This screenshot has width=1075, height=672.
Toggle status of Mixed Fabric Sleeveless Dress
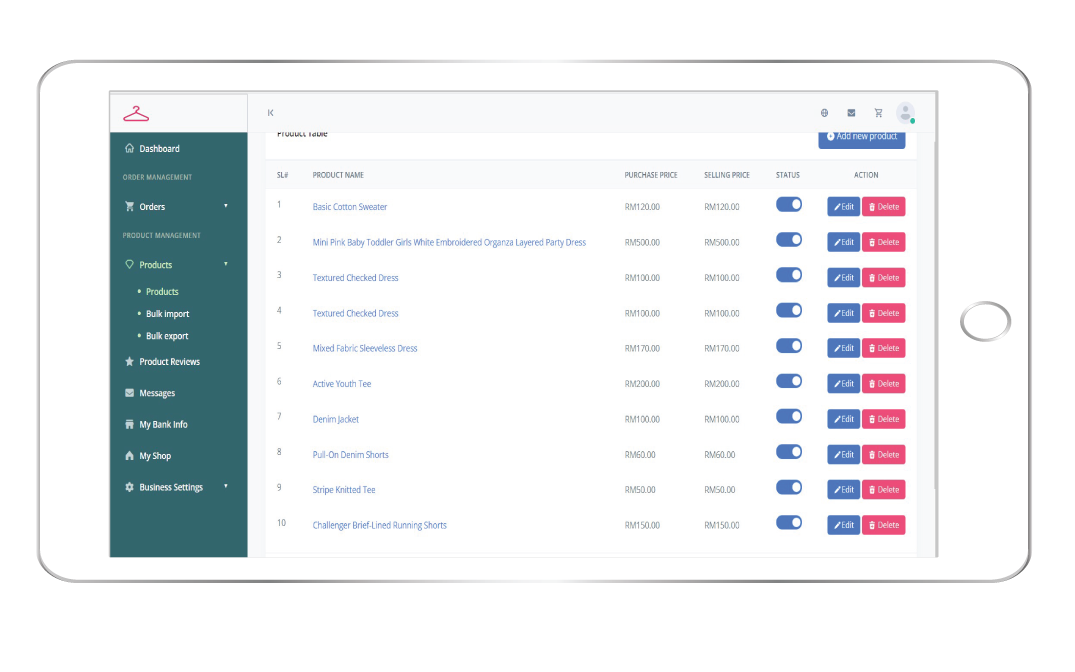click(x=789, y=346)
